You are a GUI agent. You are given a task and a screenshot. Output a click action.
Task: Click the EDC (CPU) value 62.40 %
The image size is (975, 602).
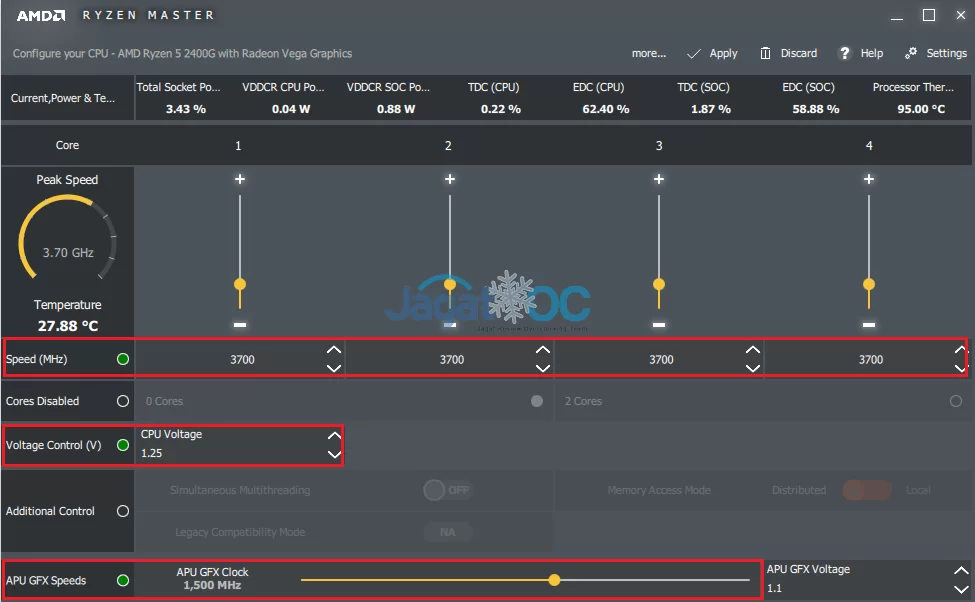pos(606,109)
